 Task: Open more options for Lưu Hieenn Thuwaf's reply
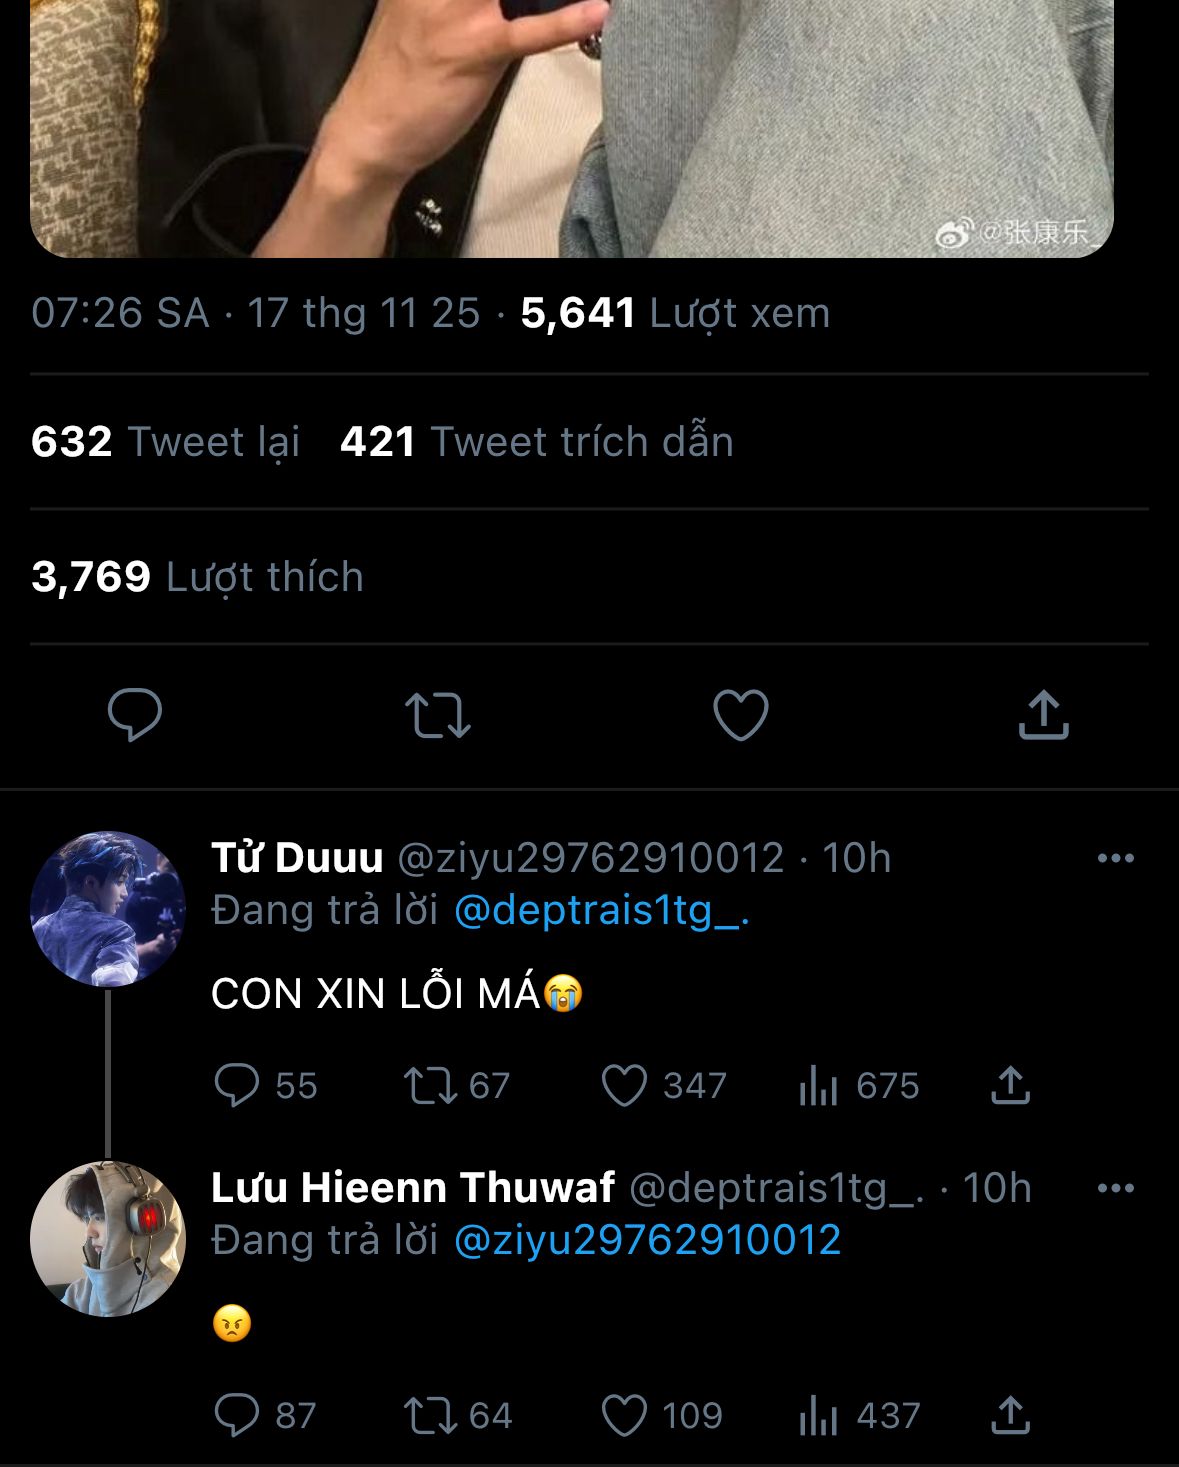coord(1115,1188)
